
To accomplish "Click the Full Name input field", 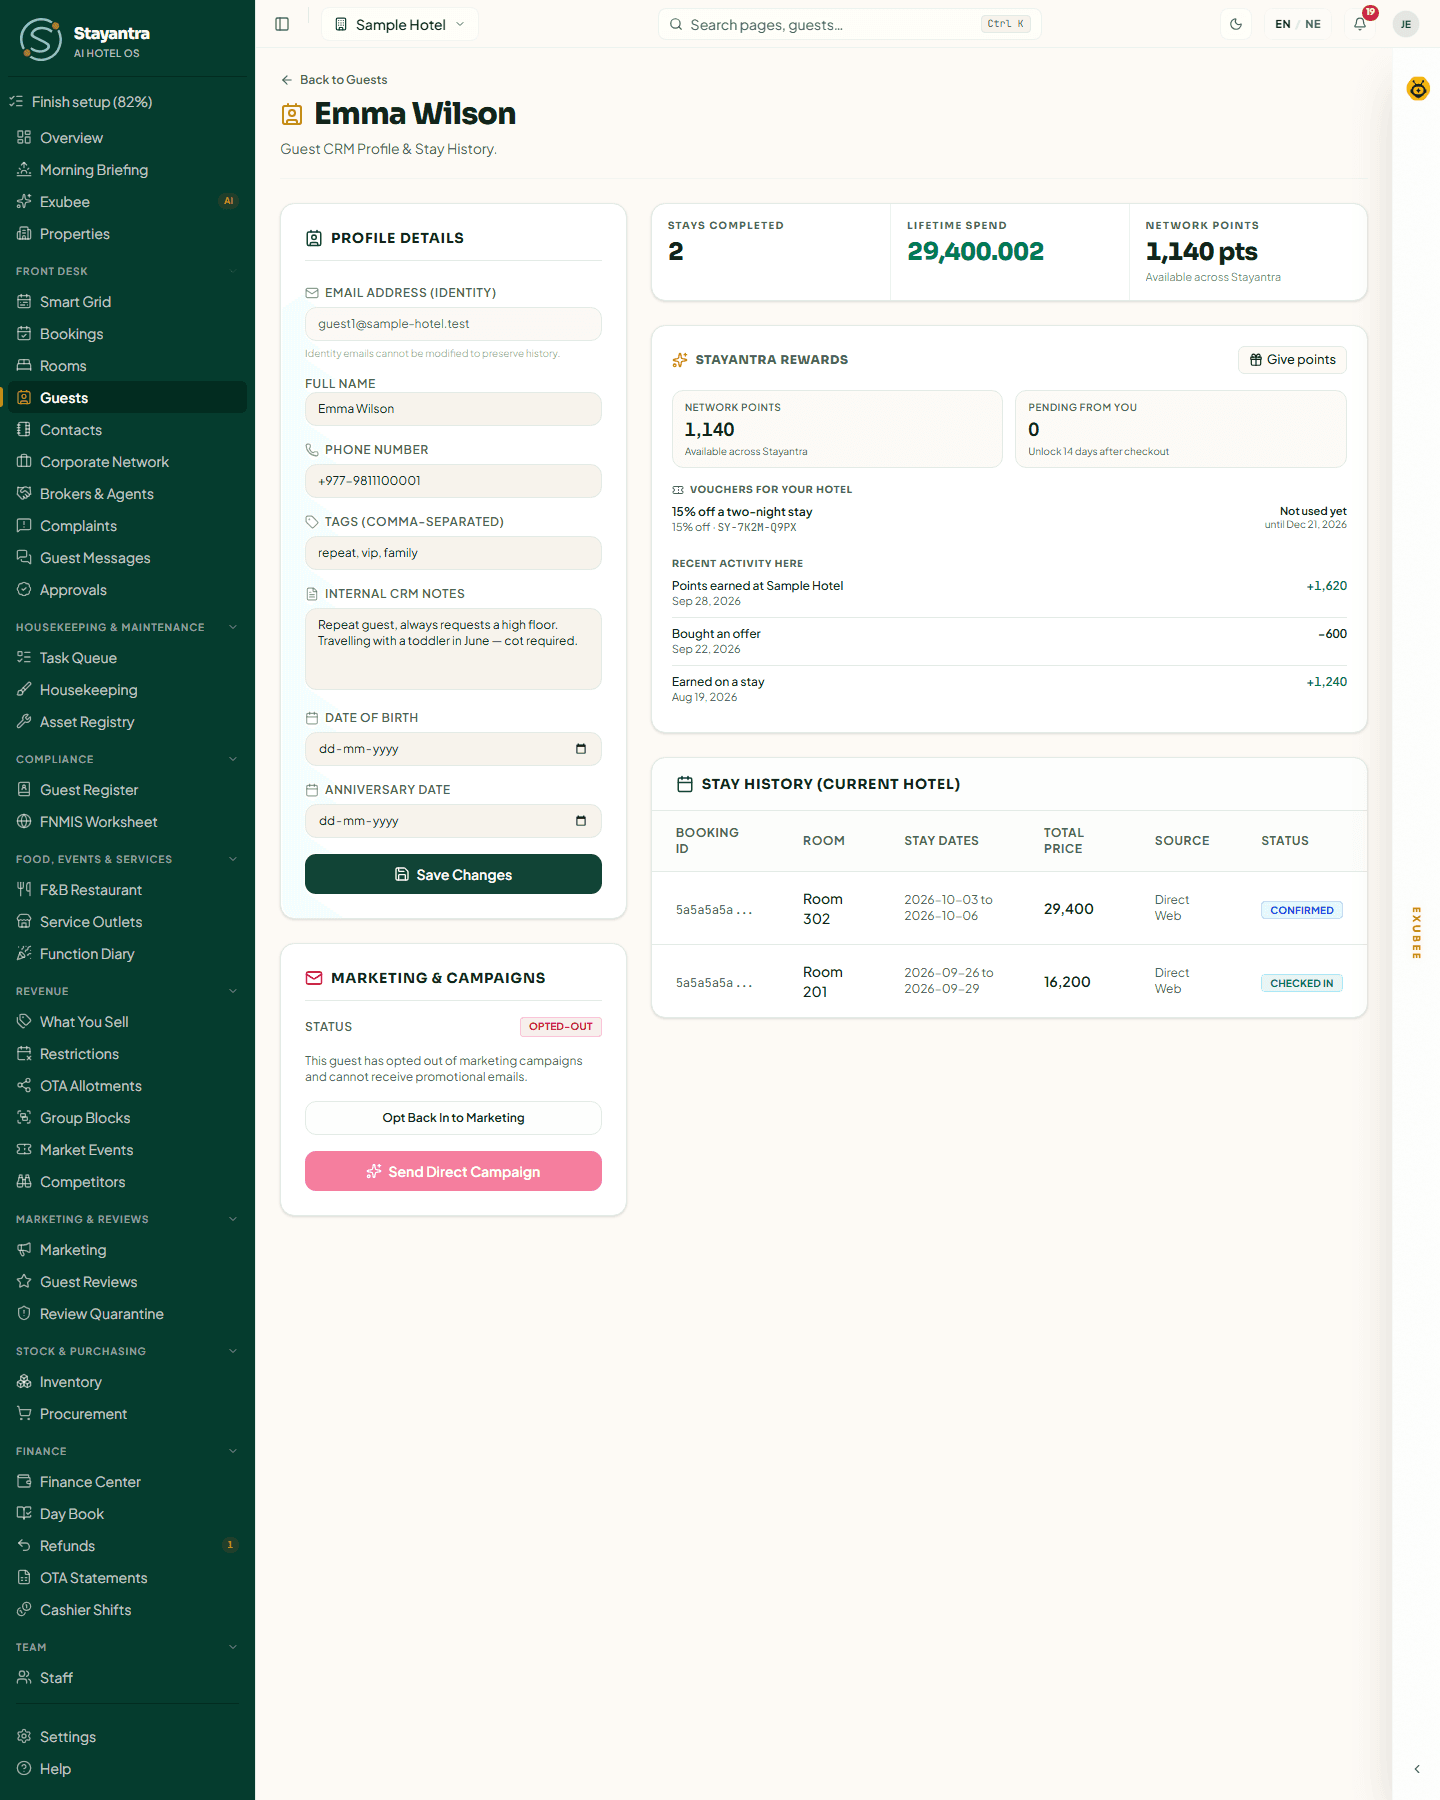I will click(x=453, y=409).
